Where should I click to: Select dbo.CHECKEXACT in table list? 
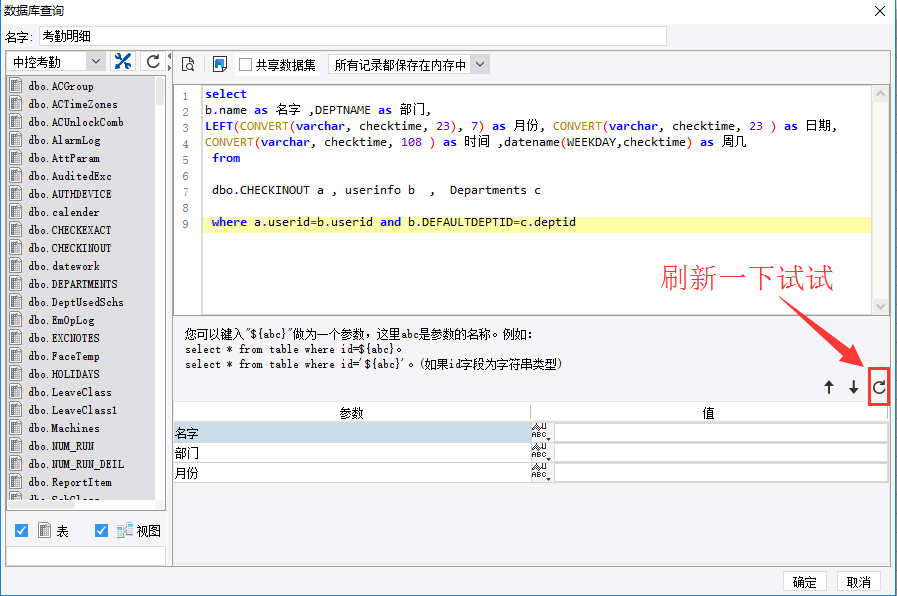[x=70, y=230]
